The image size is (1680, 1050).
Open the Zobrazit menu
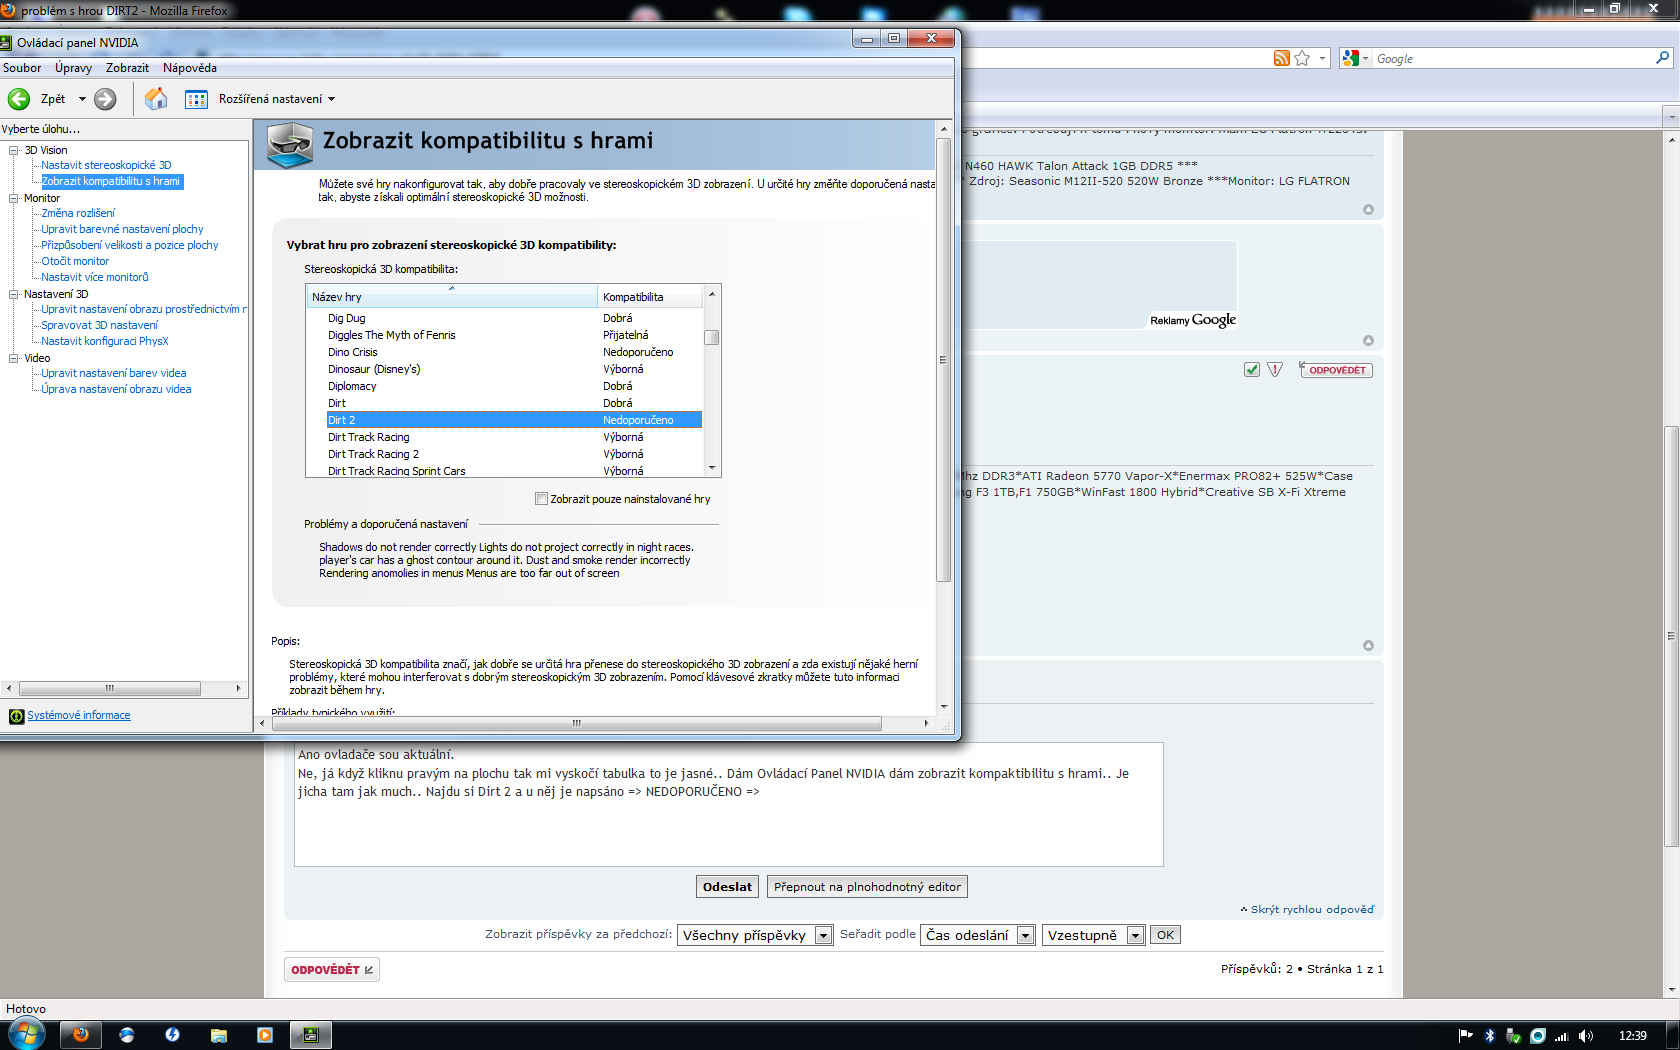pyautogui.click(x=127, y=68)
